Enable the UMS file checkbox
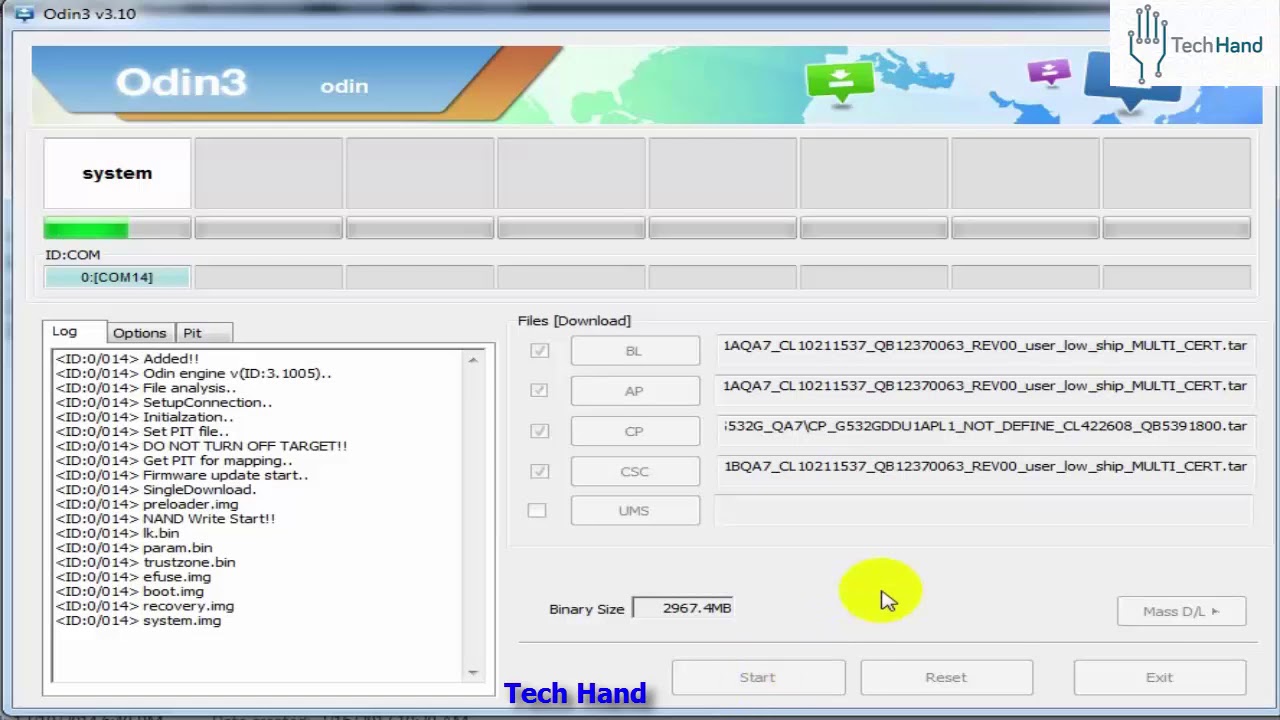The height and width of the screenshot is (720, 1280). (537, 511)
